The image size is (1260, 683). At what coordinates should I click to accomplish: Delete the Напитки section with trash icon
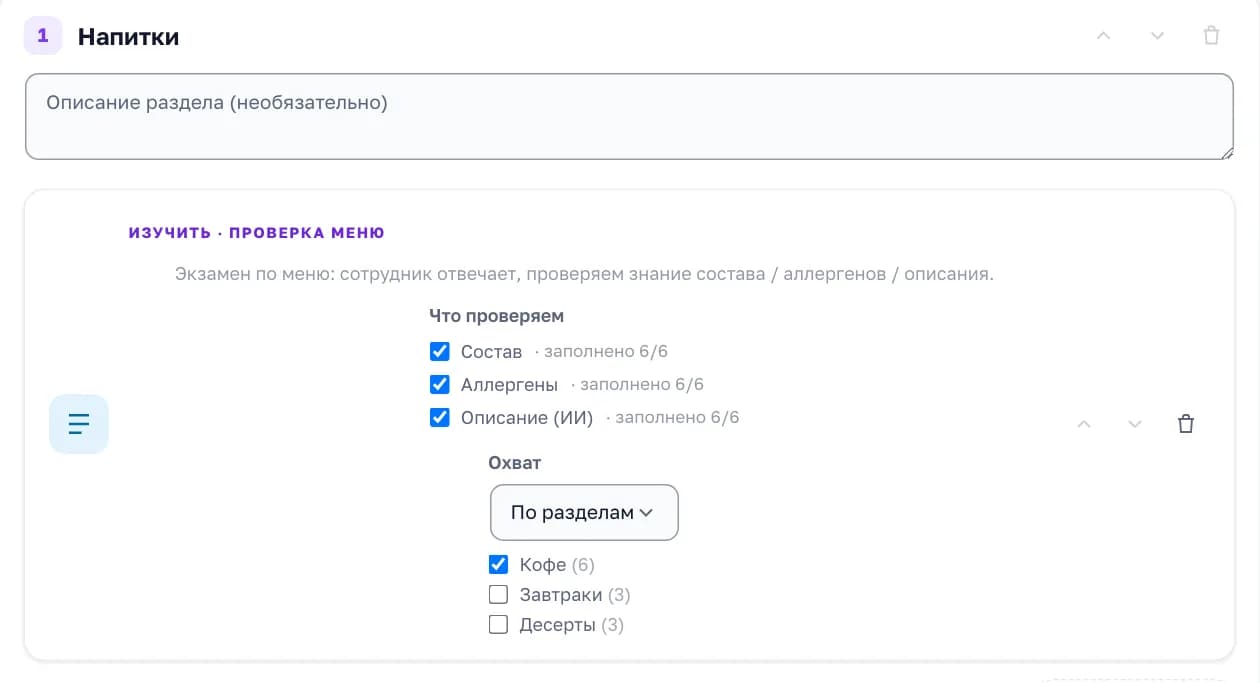click(1211, 36)
